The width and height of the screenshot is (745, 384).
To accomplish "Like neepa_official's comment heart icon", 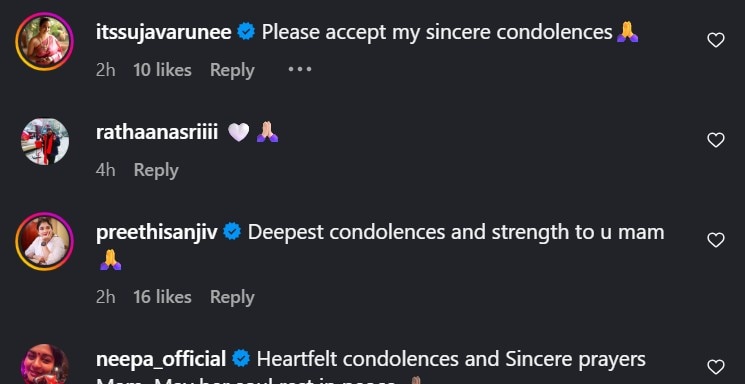I will (x=716, y=367).
